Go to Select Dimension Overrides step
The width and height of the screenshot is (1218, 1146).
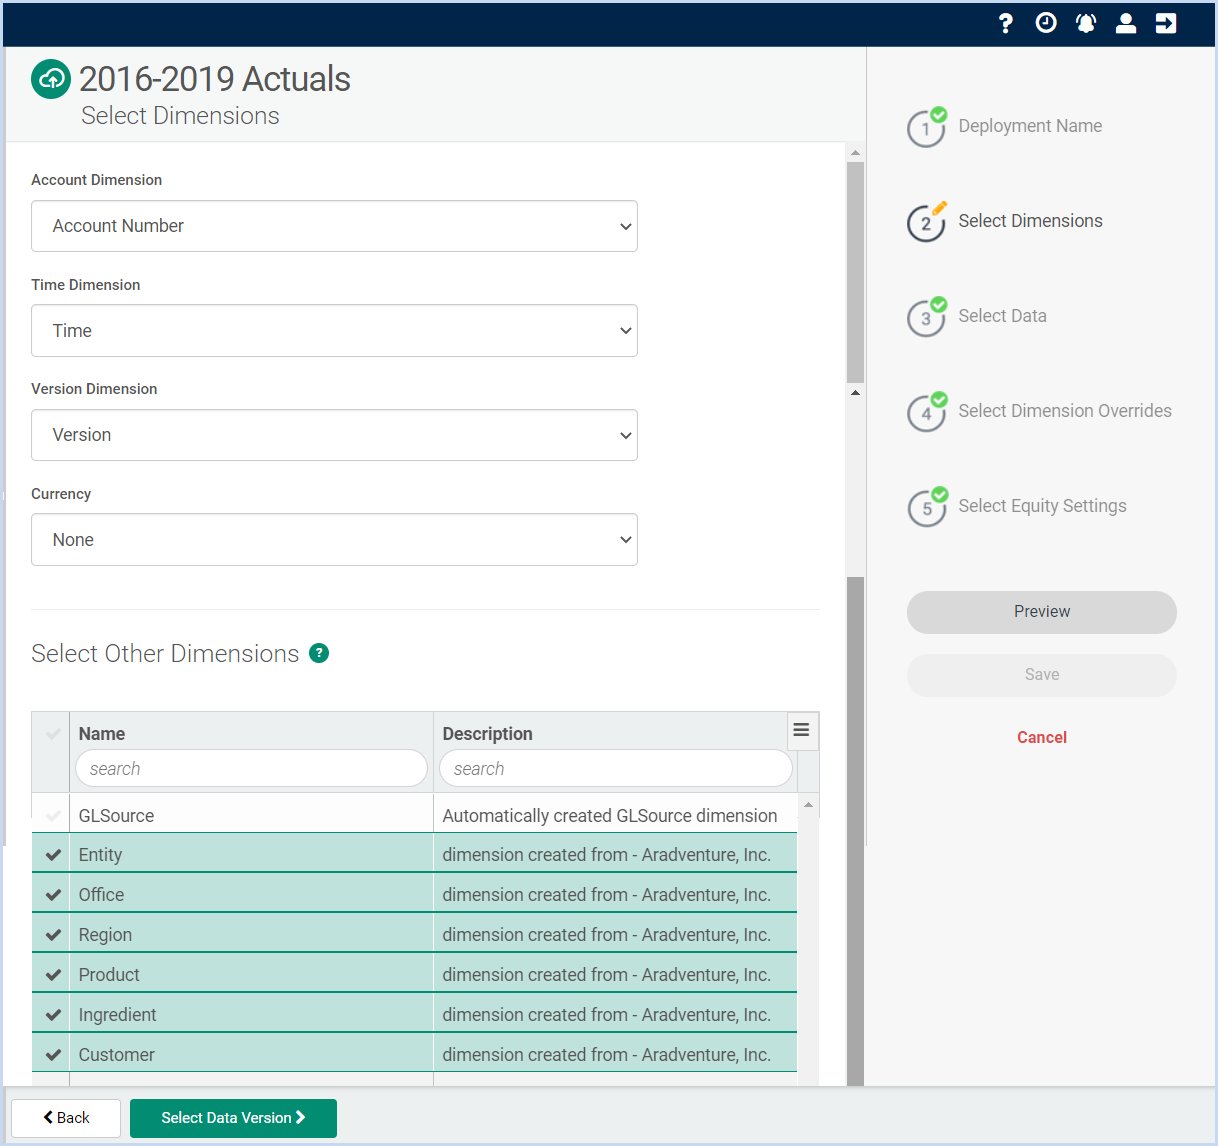[1065, 411]
